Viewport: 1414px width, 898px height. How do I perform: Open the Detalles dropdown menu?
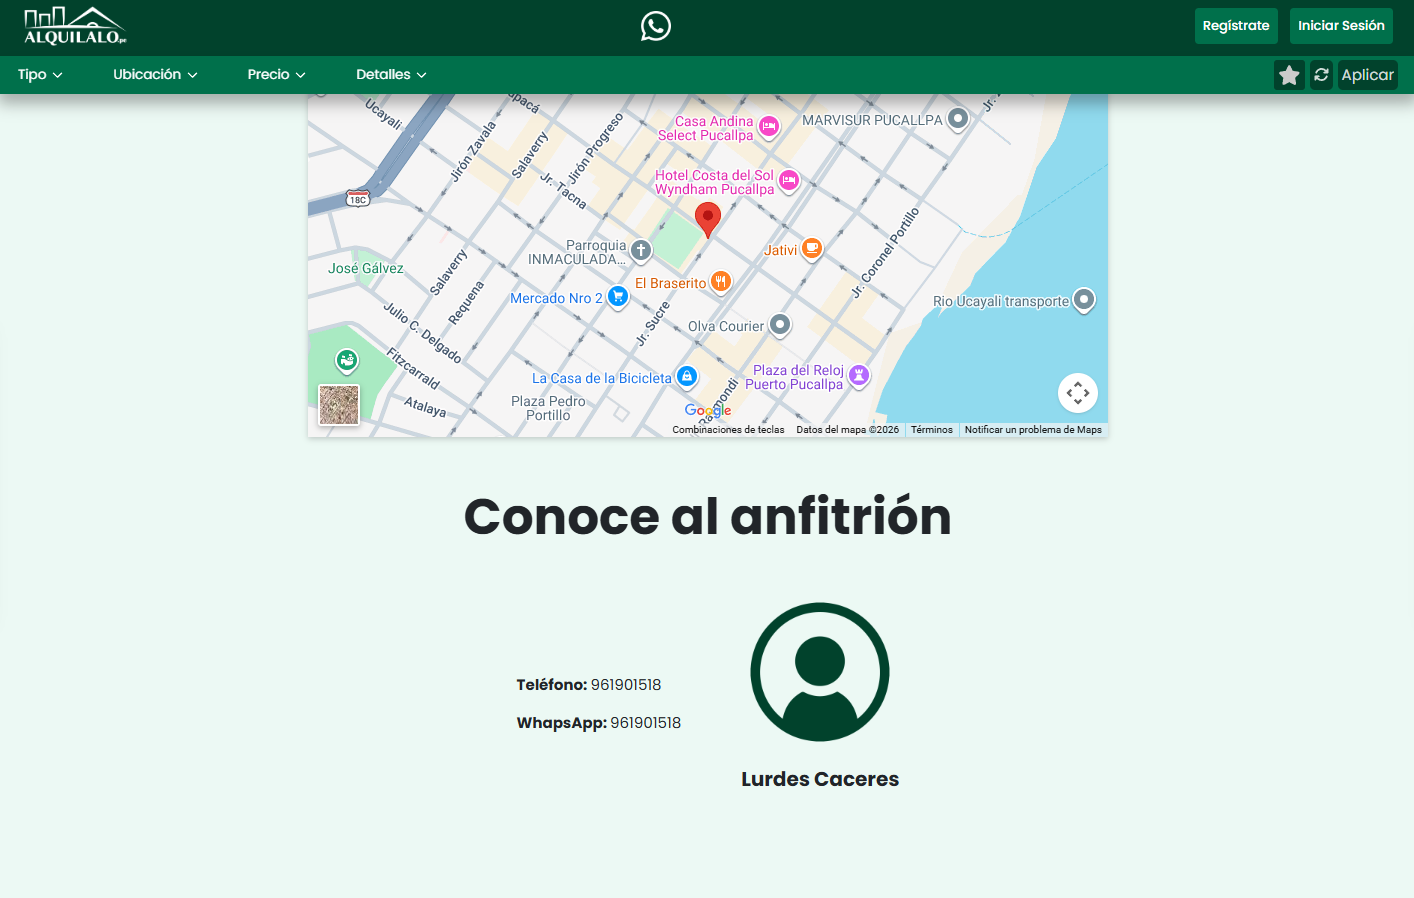point(391,75)
